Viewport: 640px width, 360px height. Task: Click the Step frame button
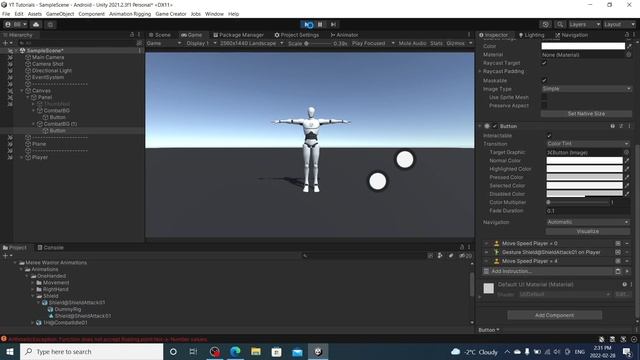coord(333,24)
